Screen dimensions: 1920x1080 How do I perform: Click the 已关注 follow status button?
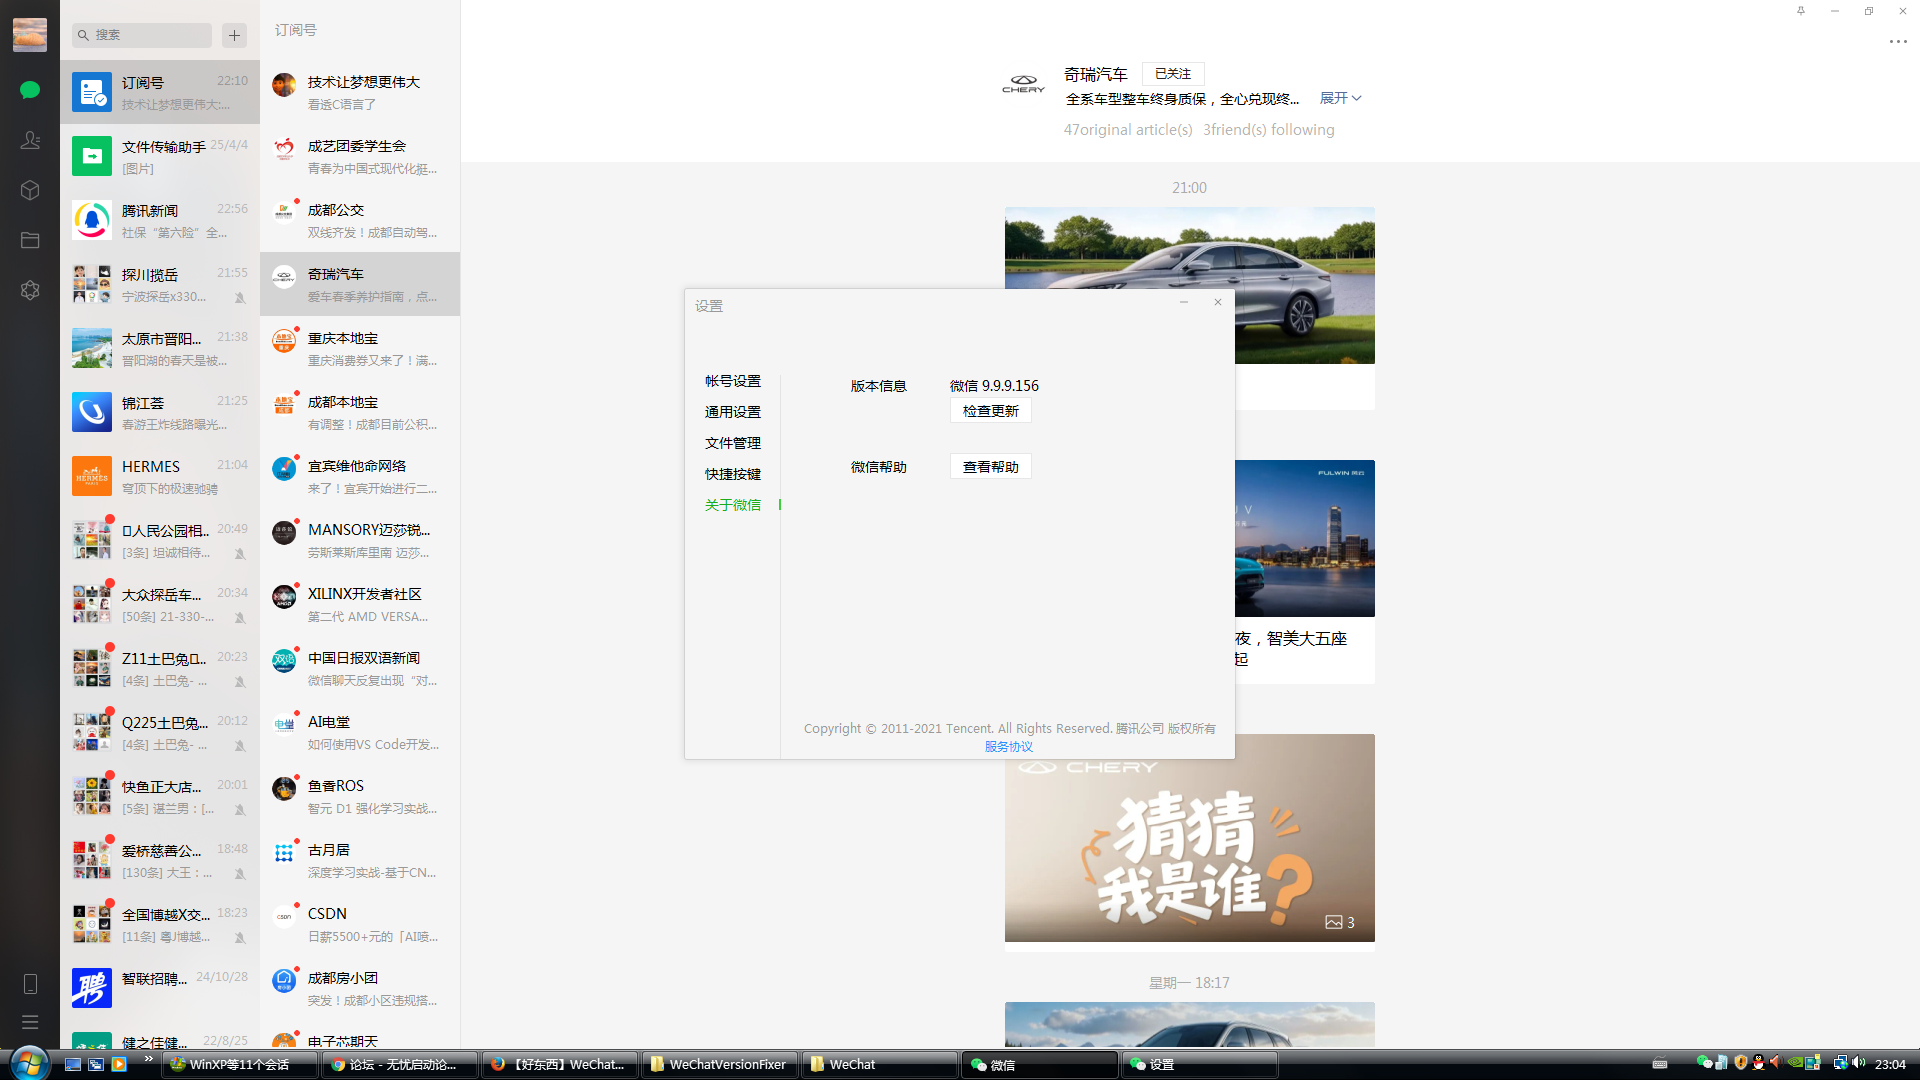pyautogui.click(x=1172, y=74)
